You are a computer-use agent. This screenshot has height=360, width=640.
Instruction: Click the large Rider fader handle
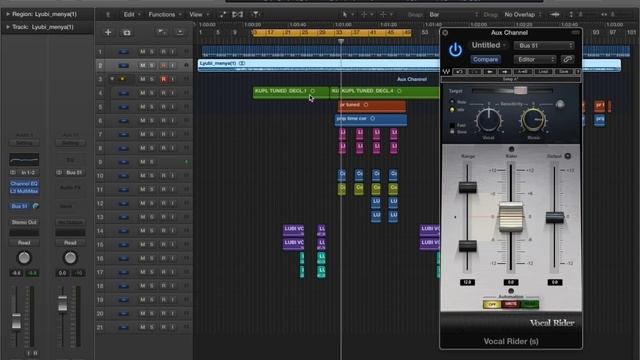[x=511, y=217]
